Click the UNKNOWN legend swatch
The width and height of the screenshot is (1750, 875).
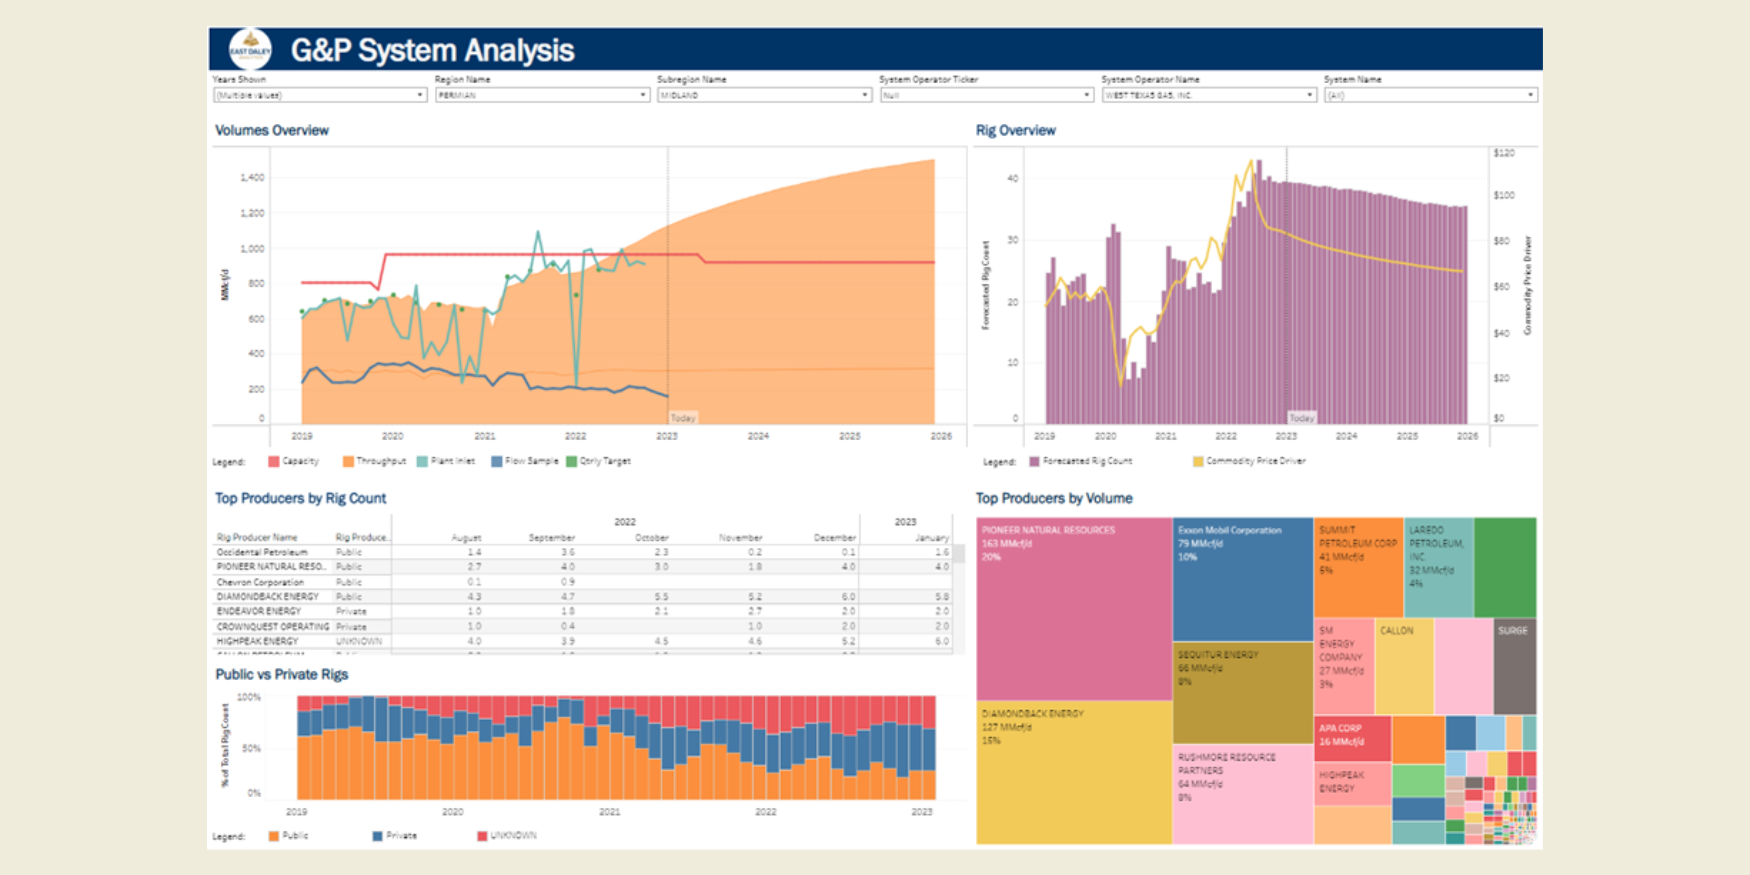point(482,836)
